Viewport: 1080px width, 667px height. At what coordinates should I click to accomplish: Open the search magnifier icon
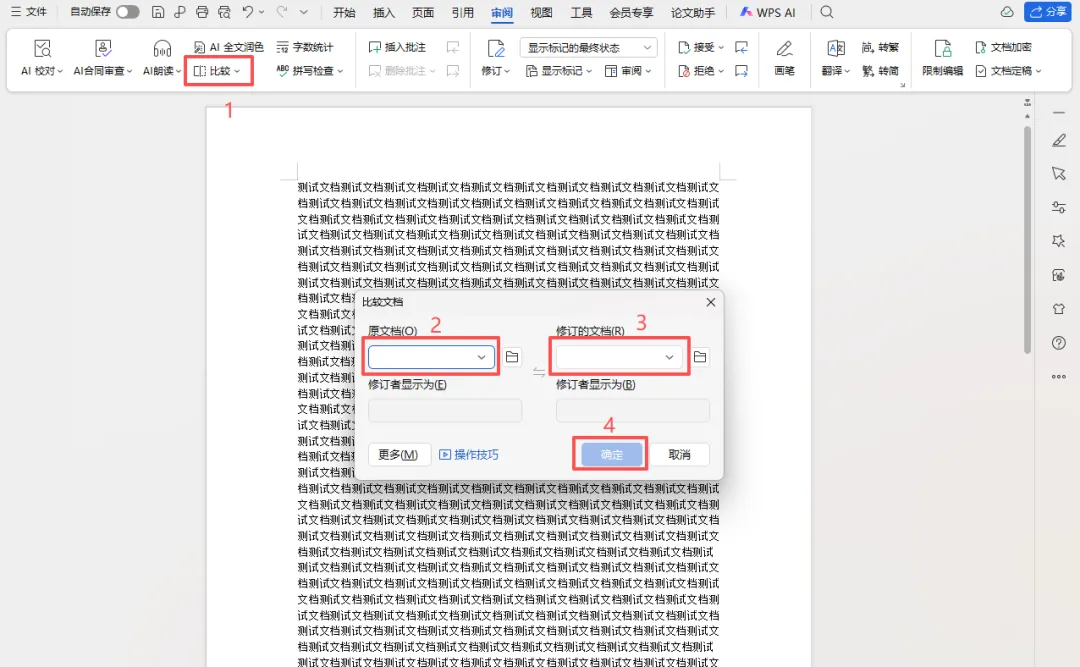coord(827,12)
